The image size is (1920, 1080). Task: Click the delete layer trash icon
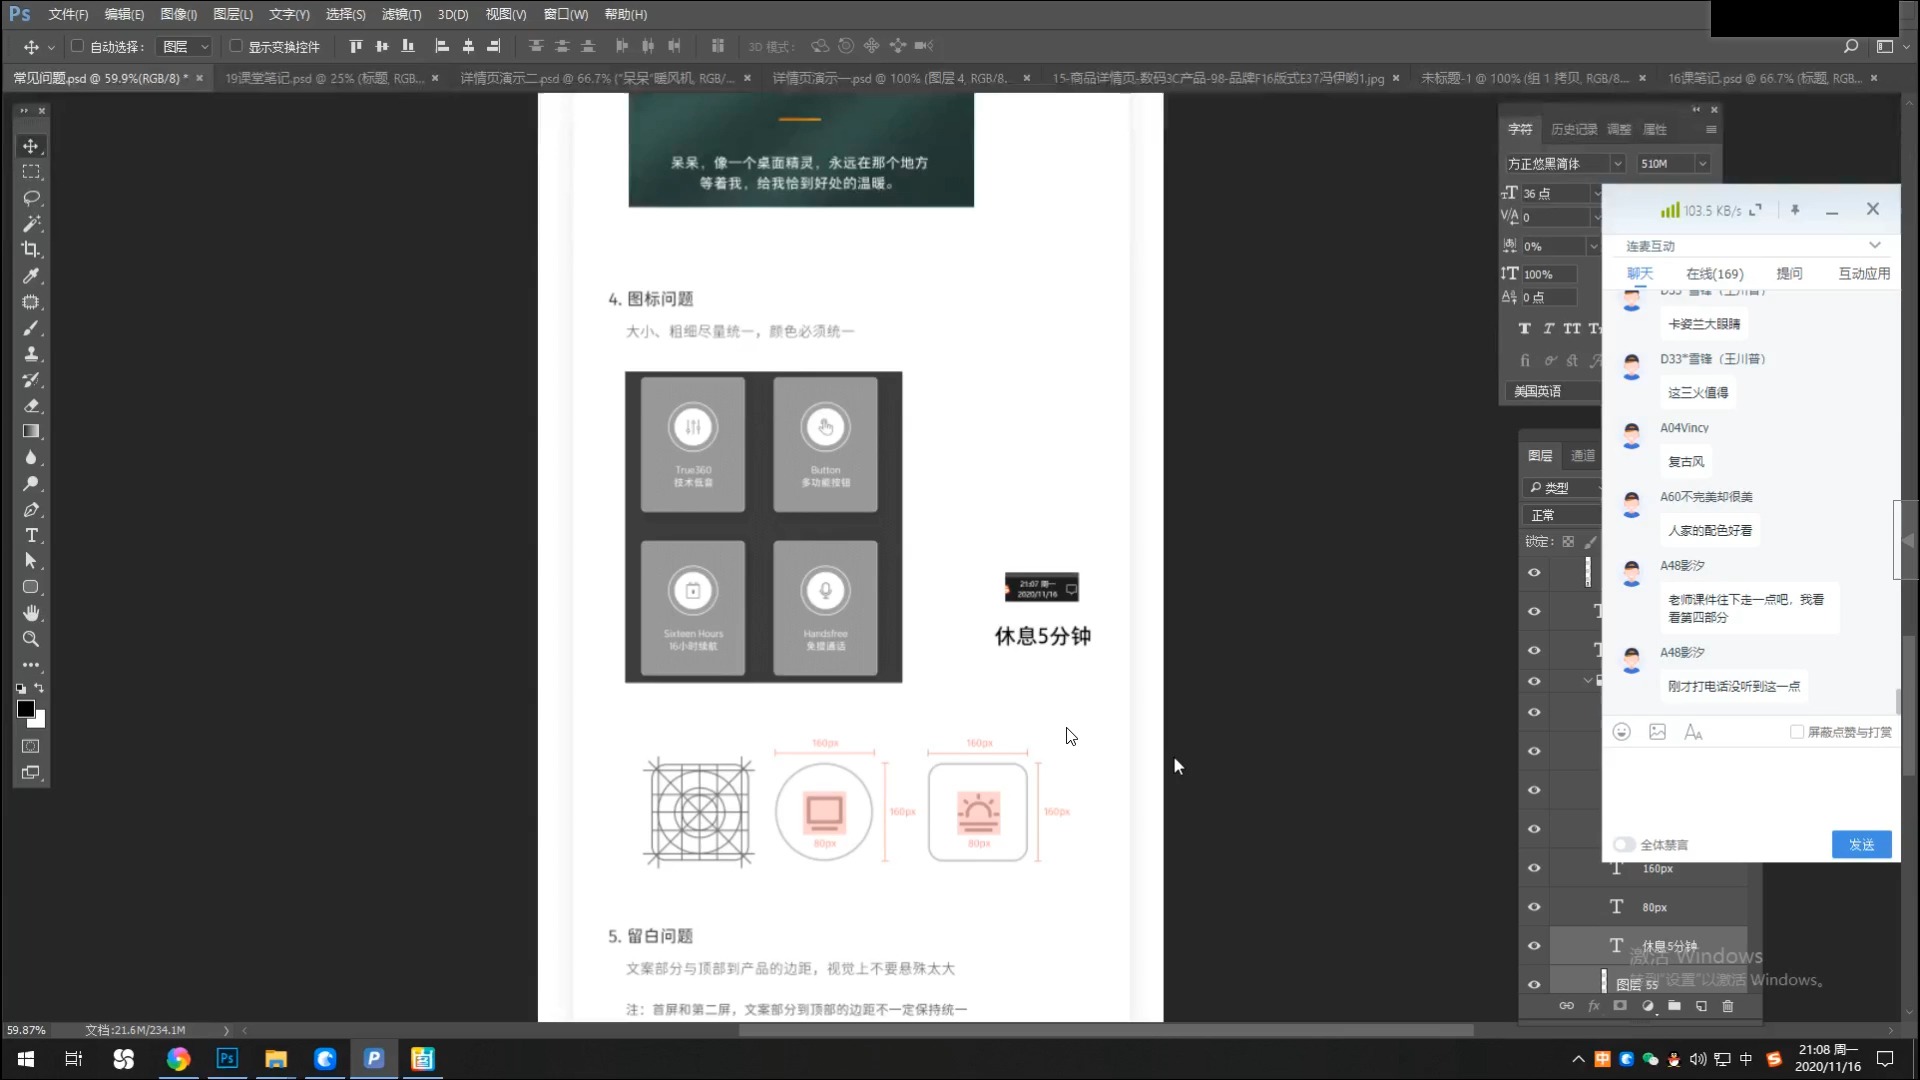point(1728,1006)
